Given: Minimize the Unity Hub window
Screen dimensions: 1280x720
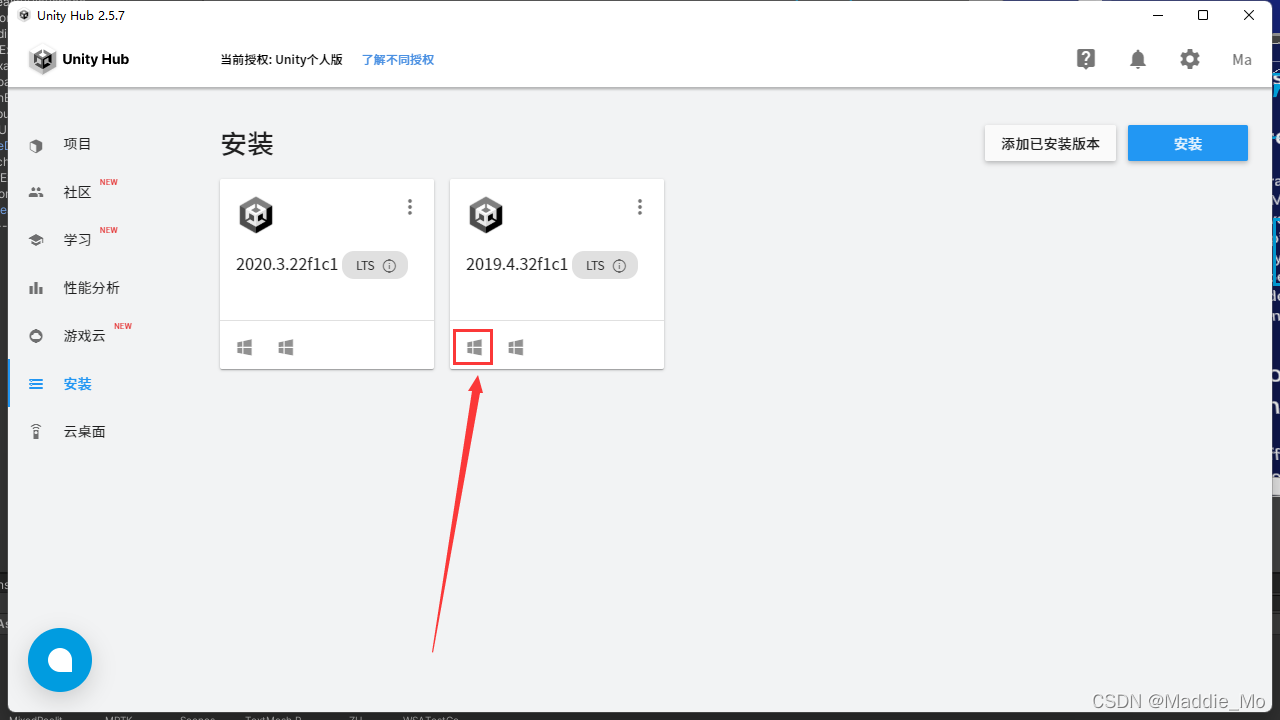Looking at the screenshot, I should [x=1157, y=15].
